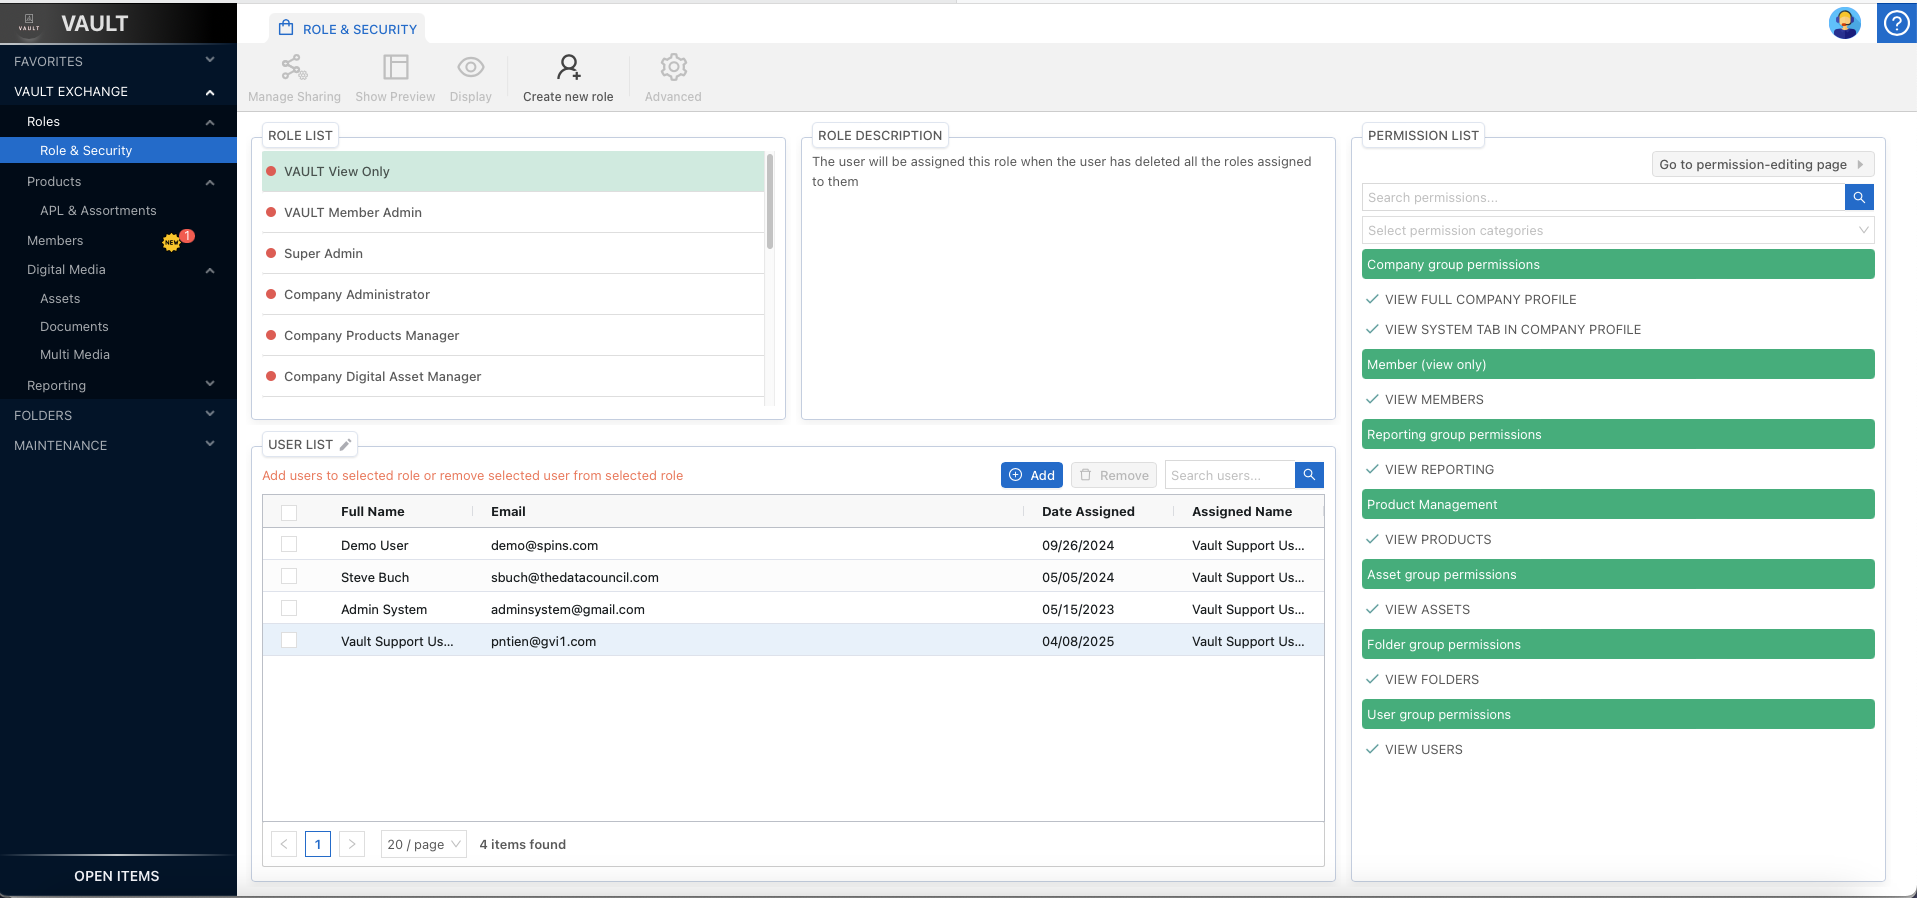Open the Manage Sharing tool
Image resolution: width=1917 pixels, height=898 pixels.
tap(294, 79)
